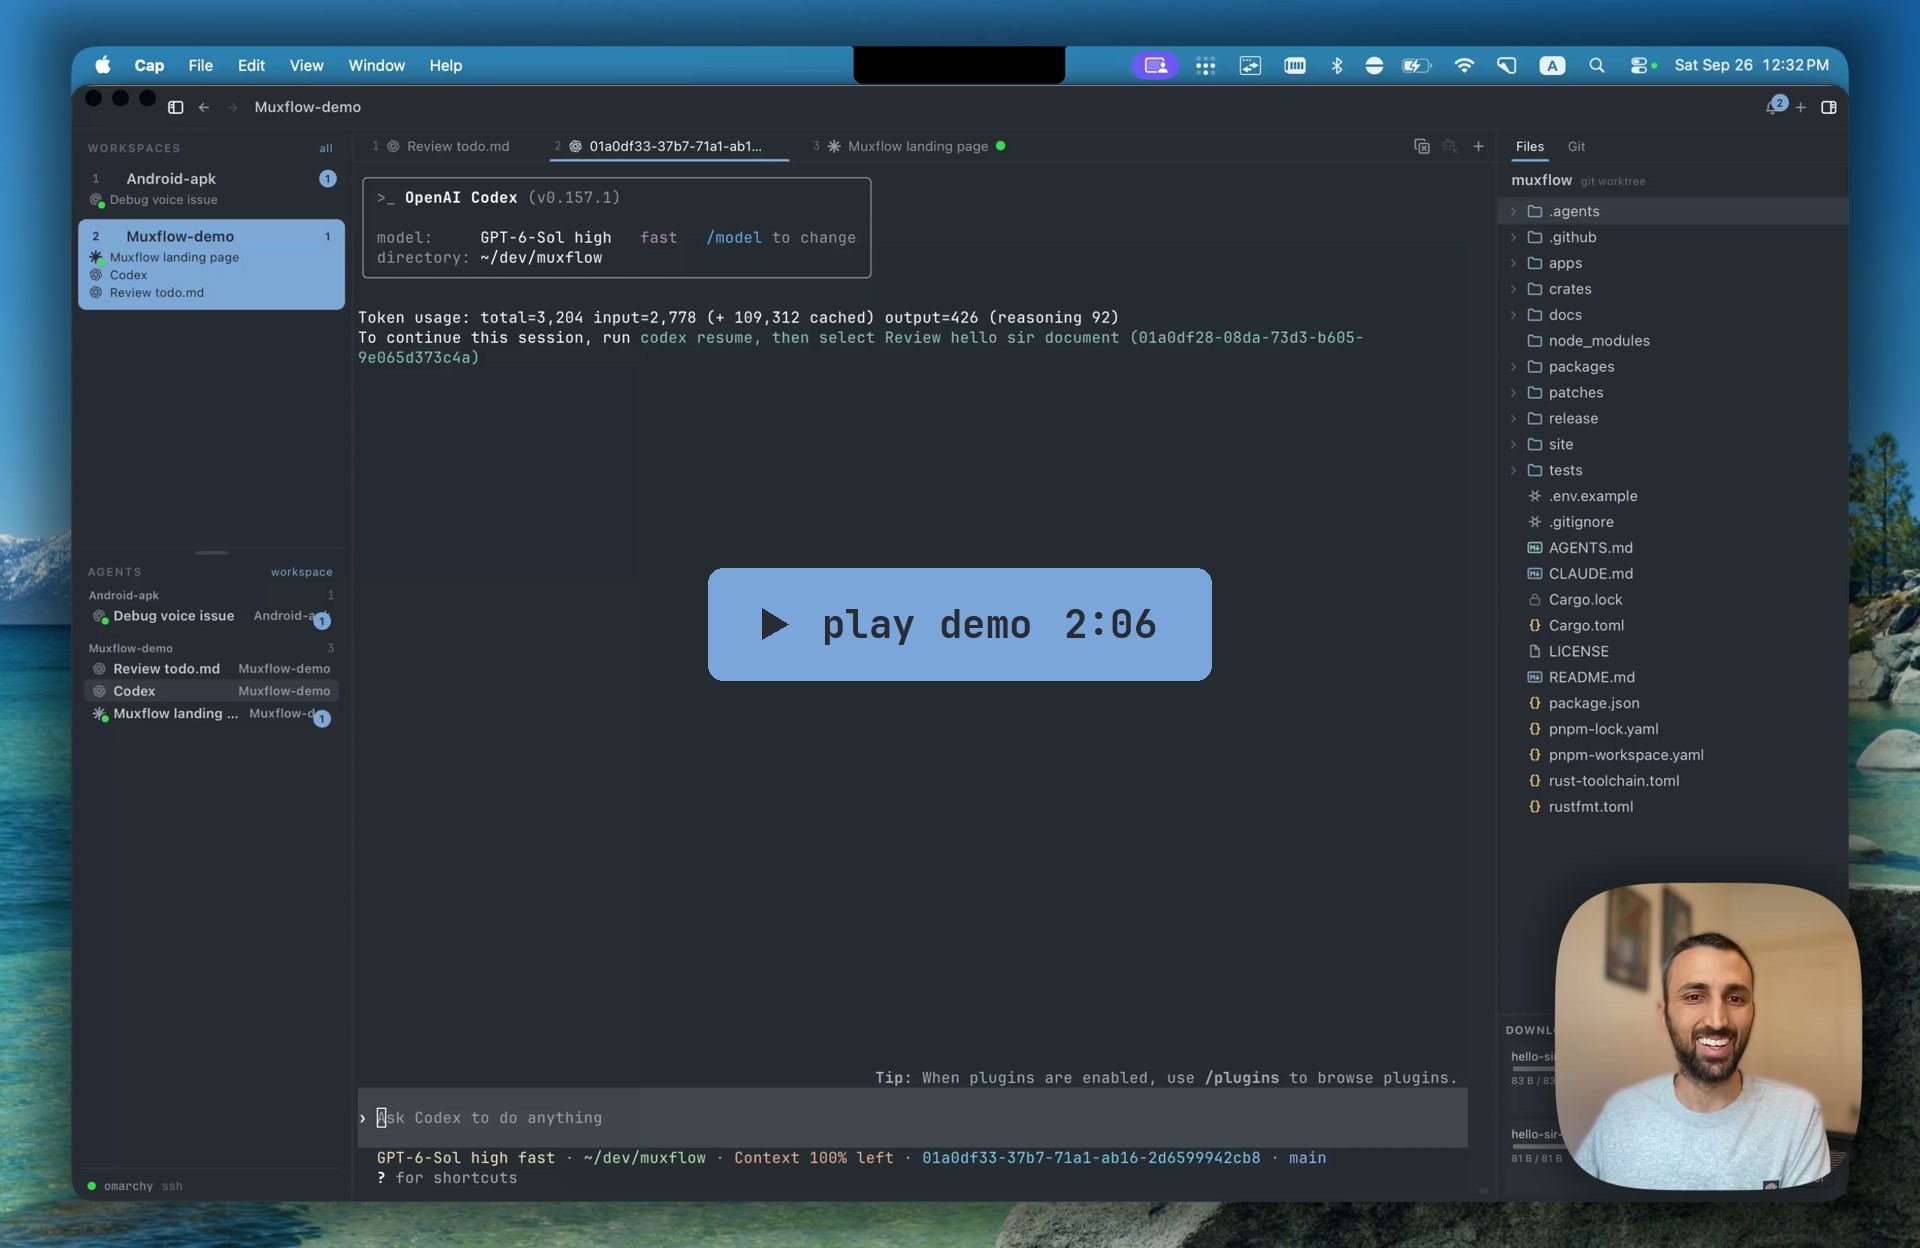1920x1248 pixels.
Task: Expand the tests folder chevron
Action: tap(1513, 470)
